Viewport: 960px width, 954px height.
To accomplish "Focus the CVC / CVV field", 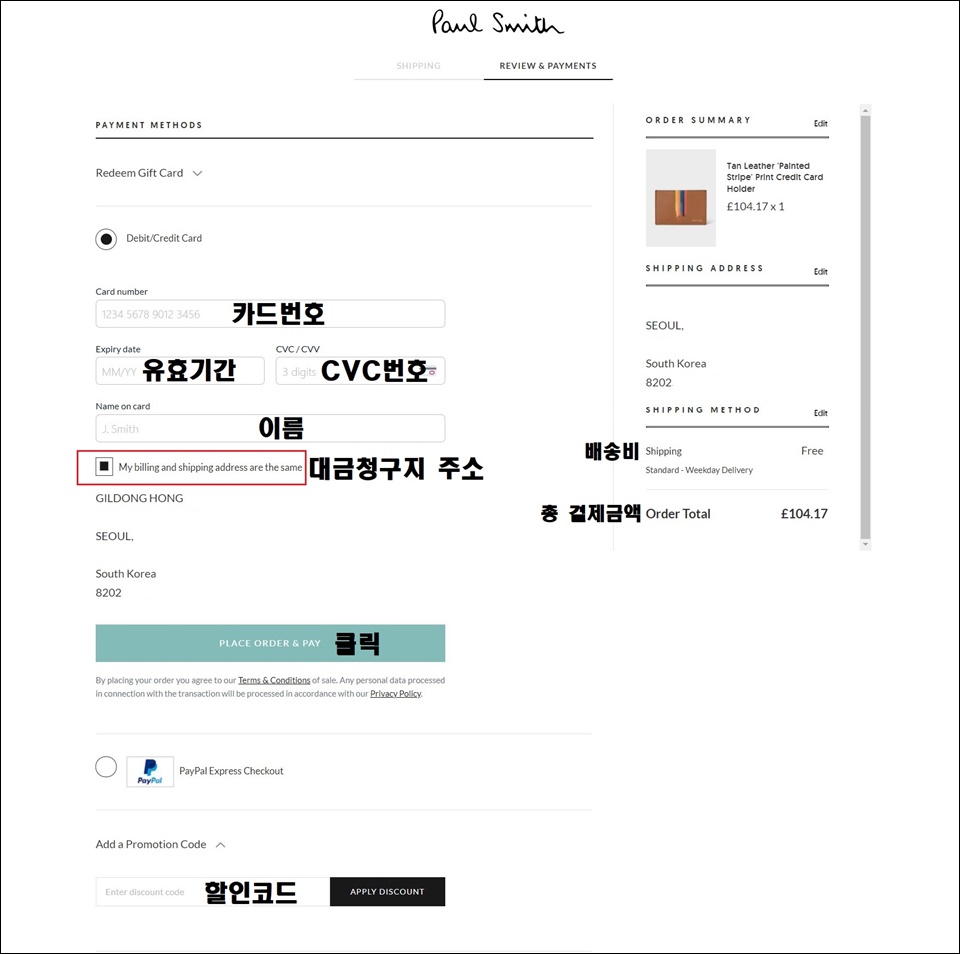I will coord(360,371).
